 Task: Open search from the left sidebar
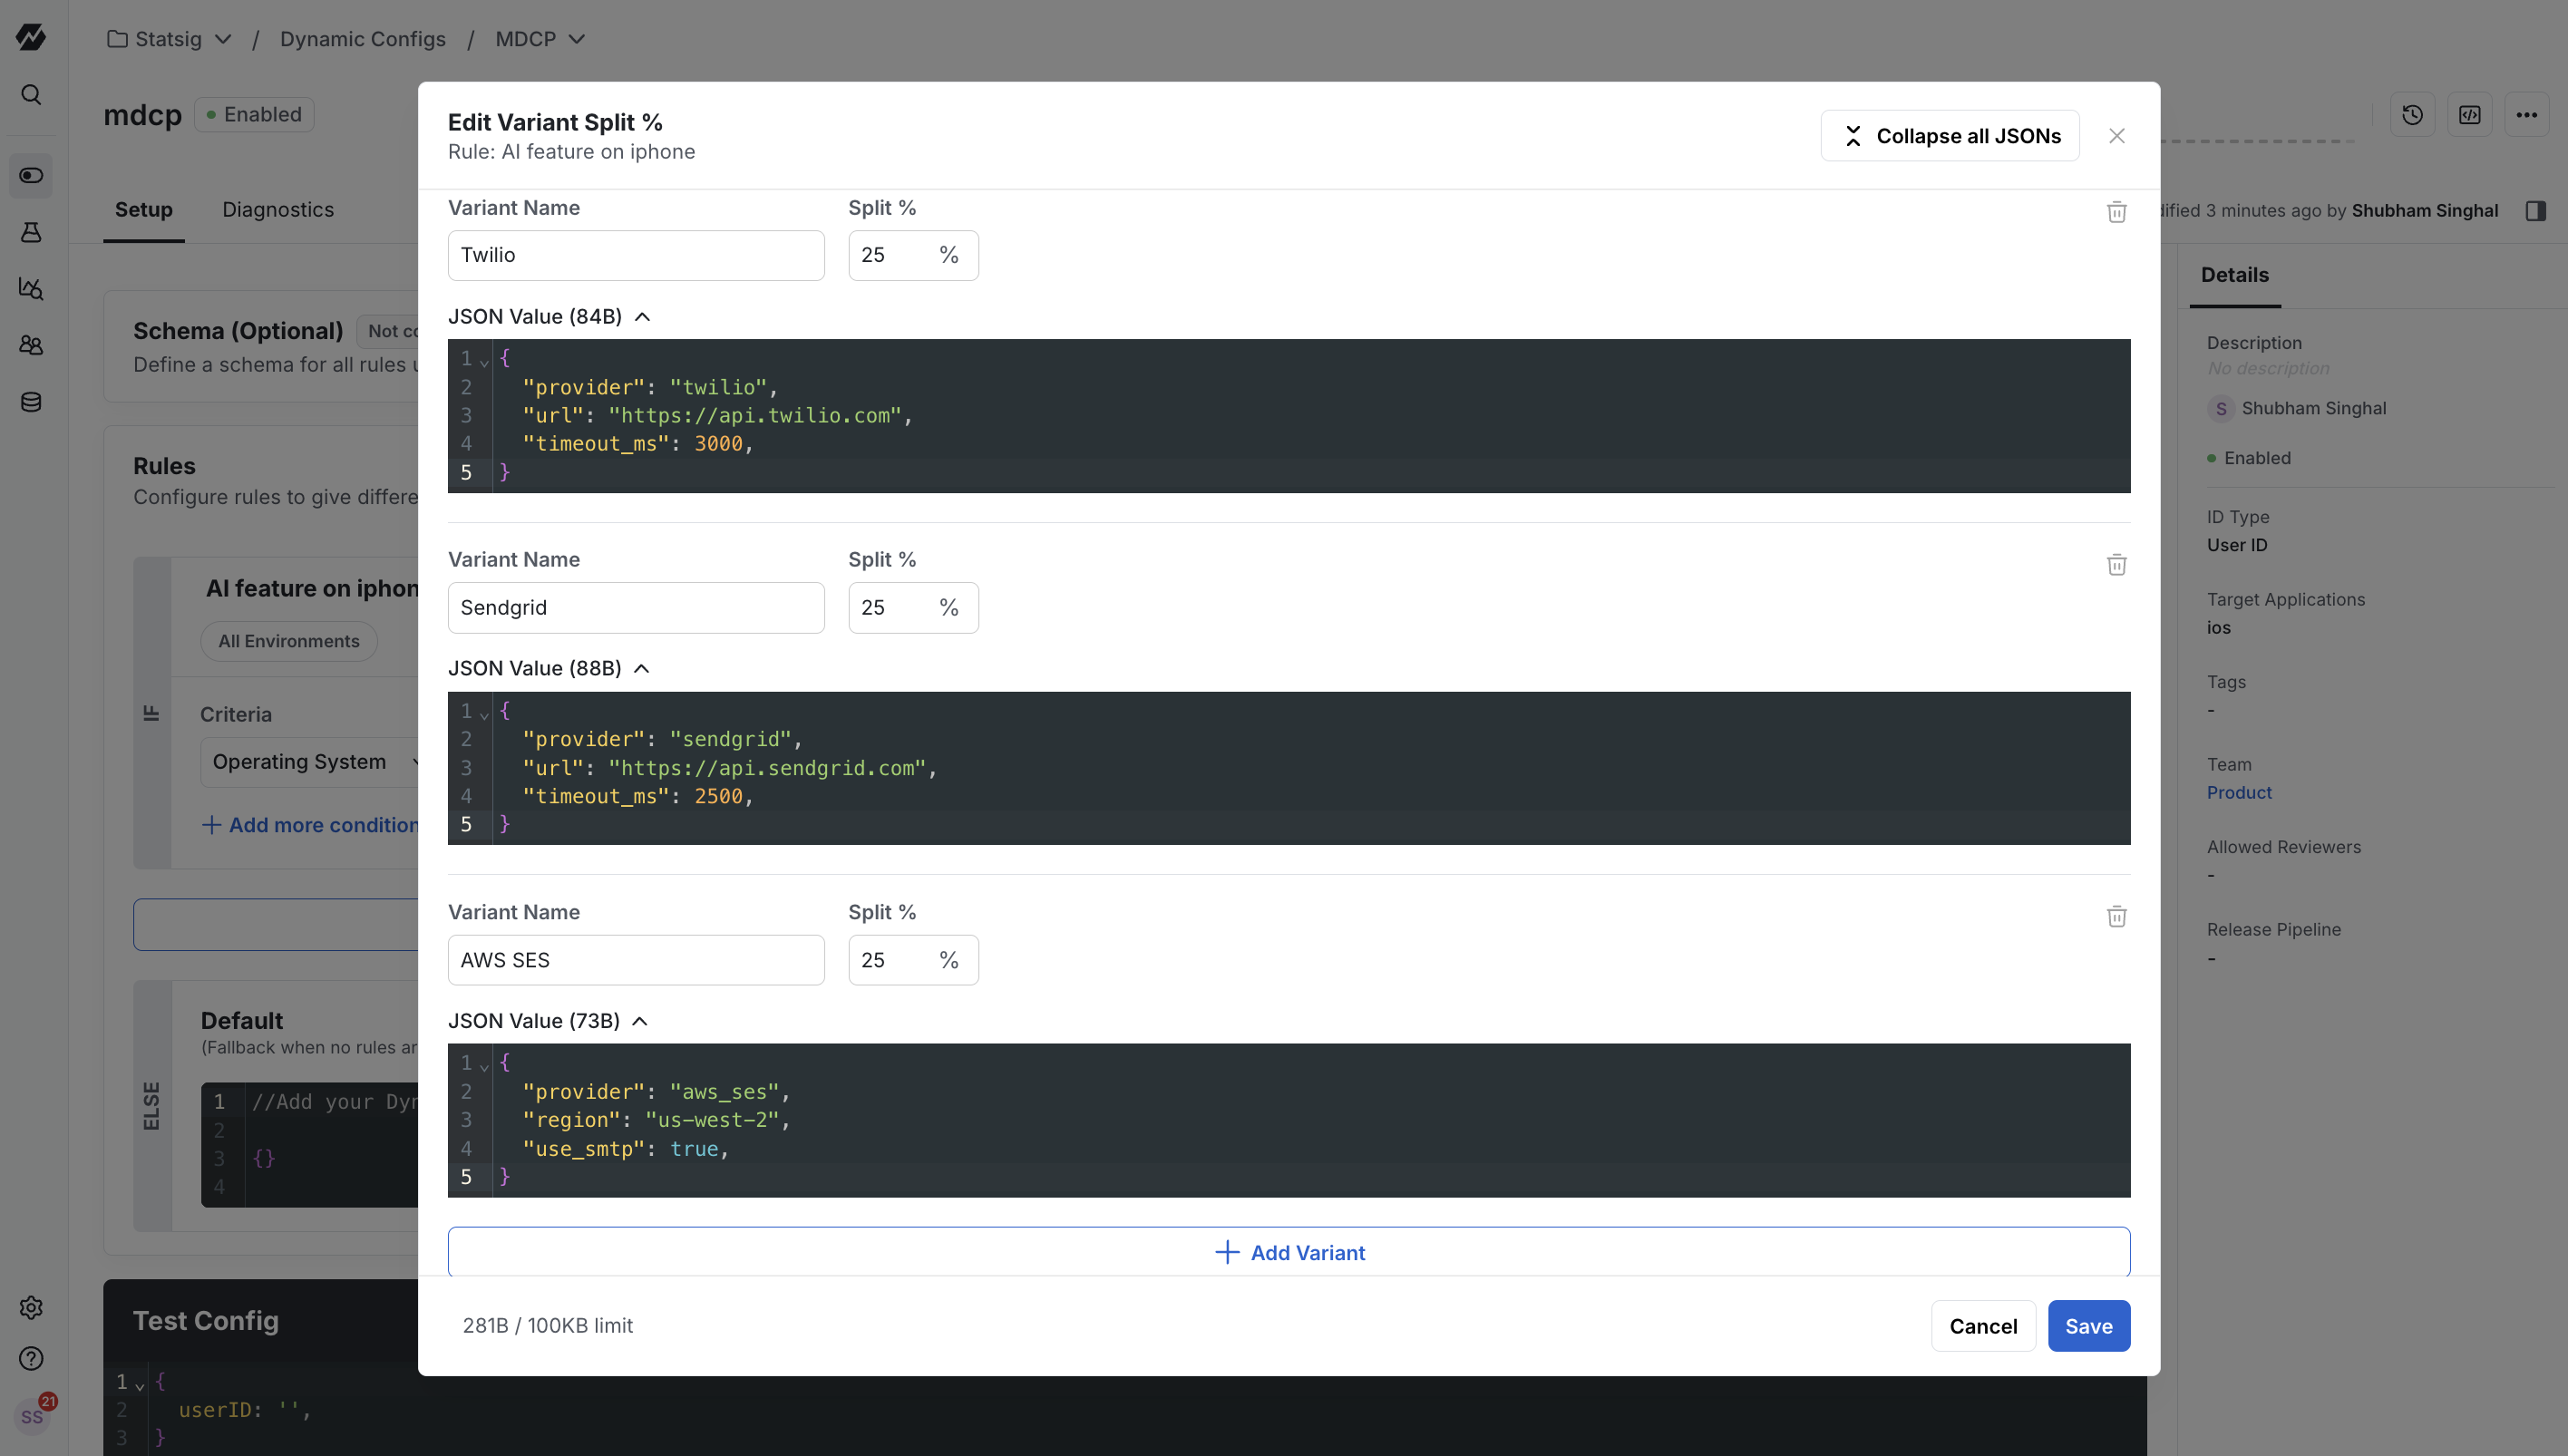[31, 95]
